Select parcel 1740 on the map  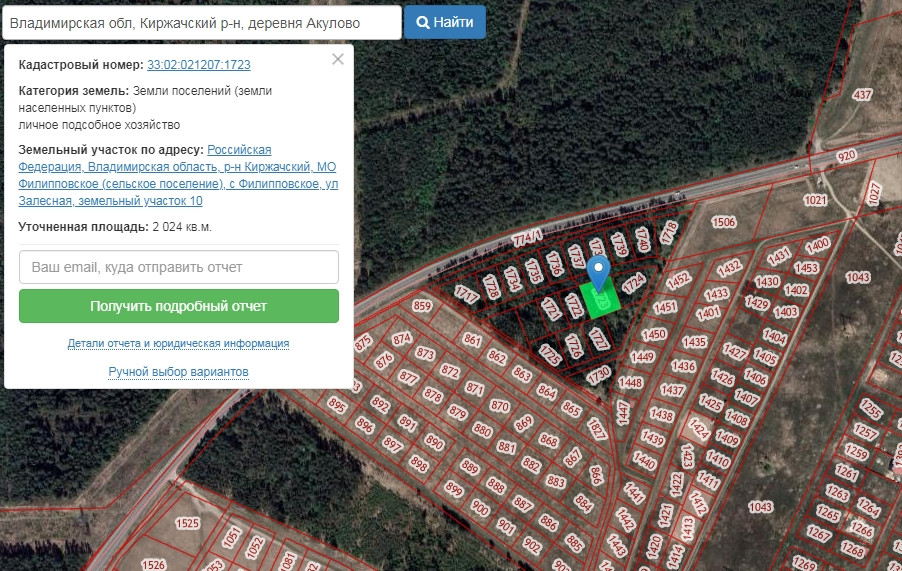point(643,239)
